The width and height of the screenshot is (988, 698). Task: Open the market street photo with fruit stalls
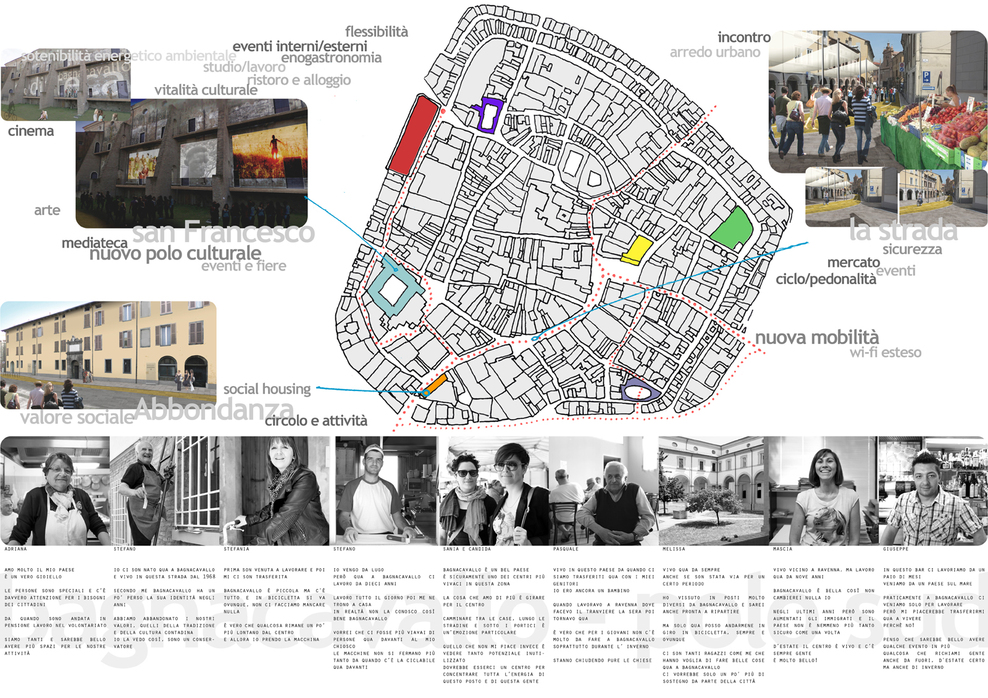click(878, 101)
